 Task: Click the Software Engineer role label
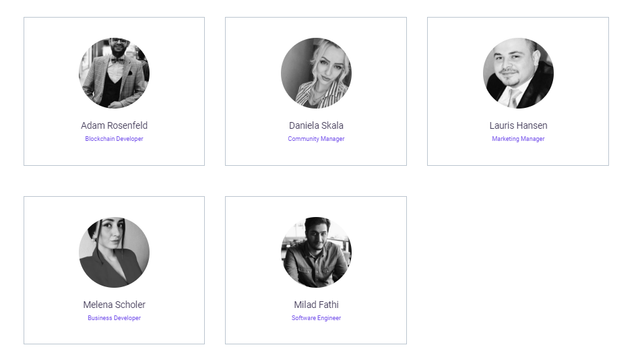[316, 318]
